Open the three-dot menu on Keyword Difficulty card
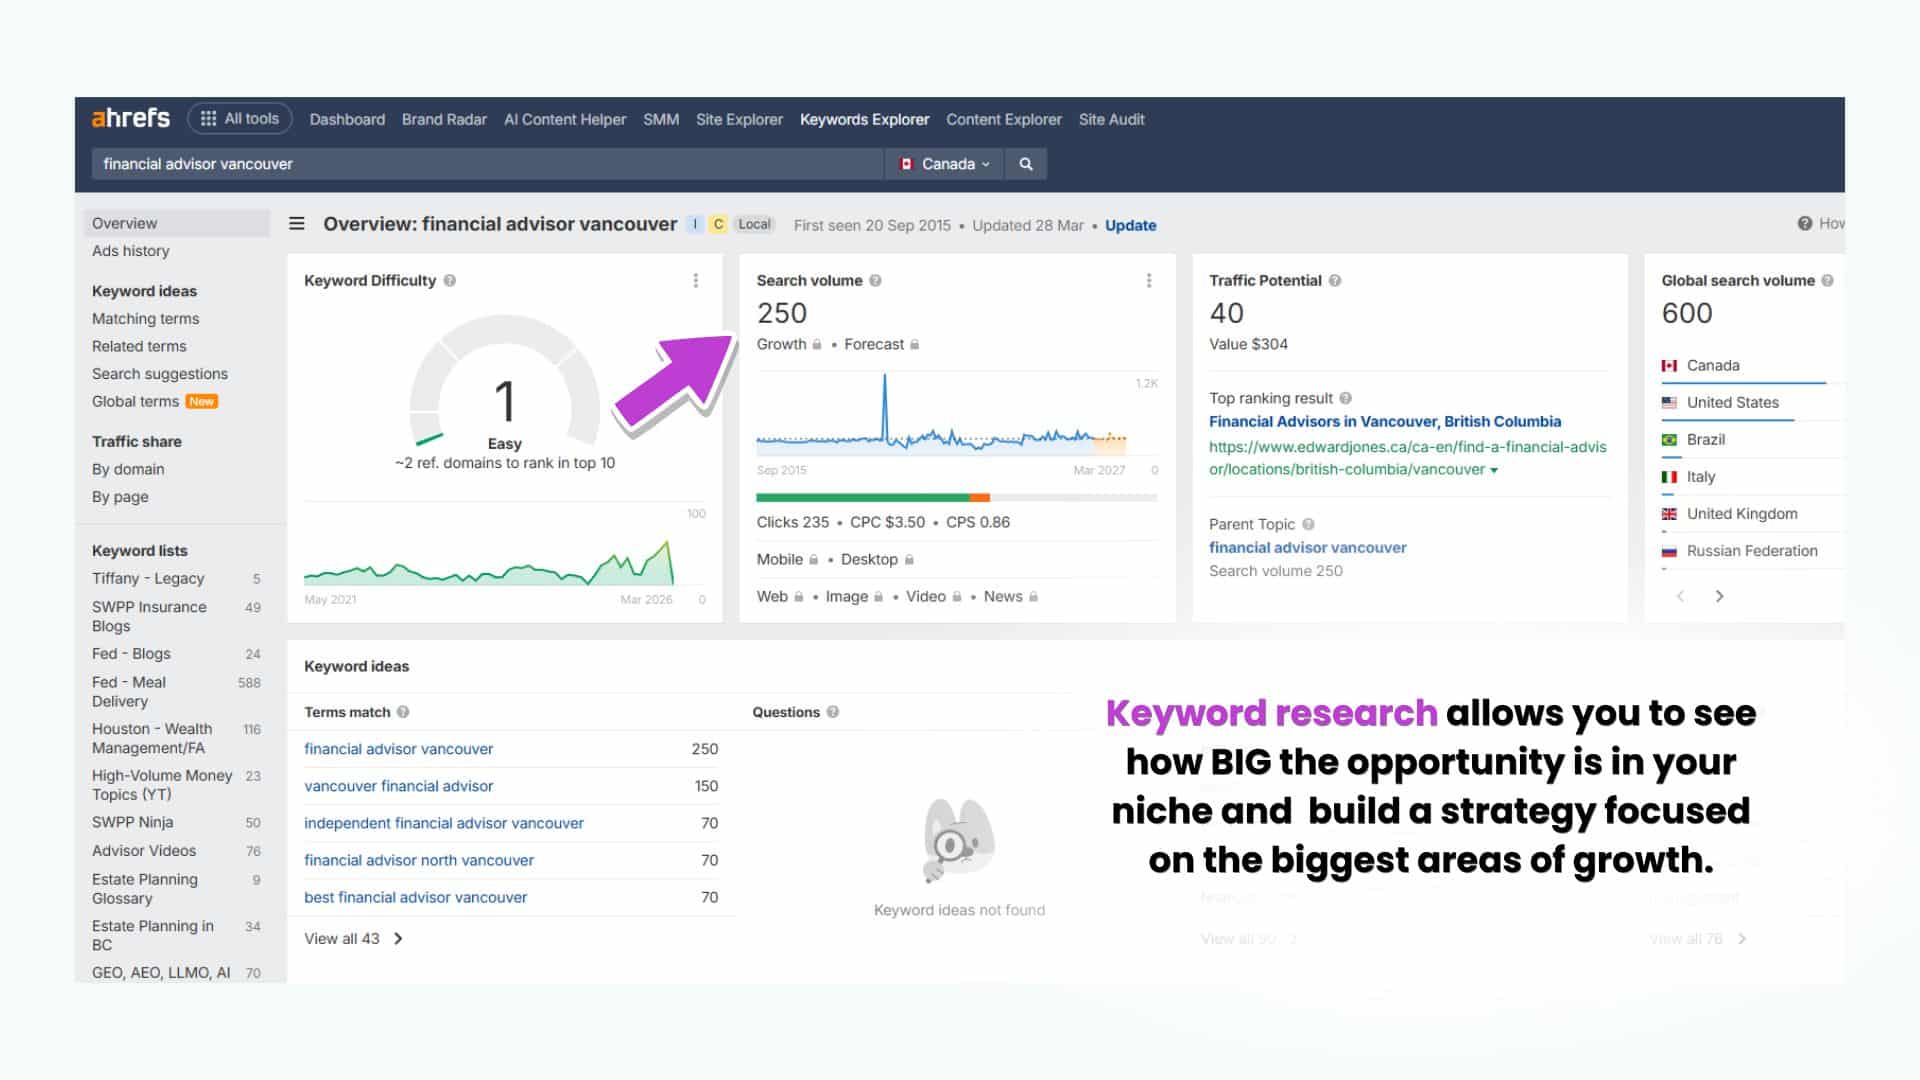Viewport: 1920px width, 1080px height. pos(696,281)
